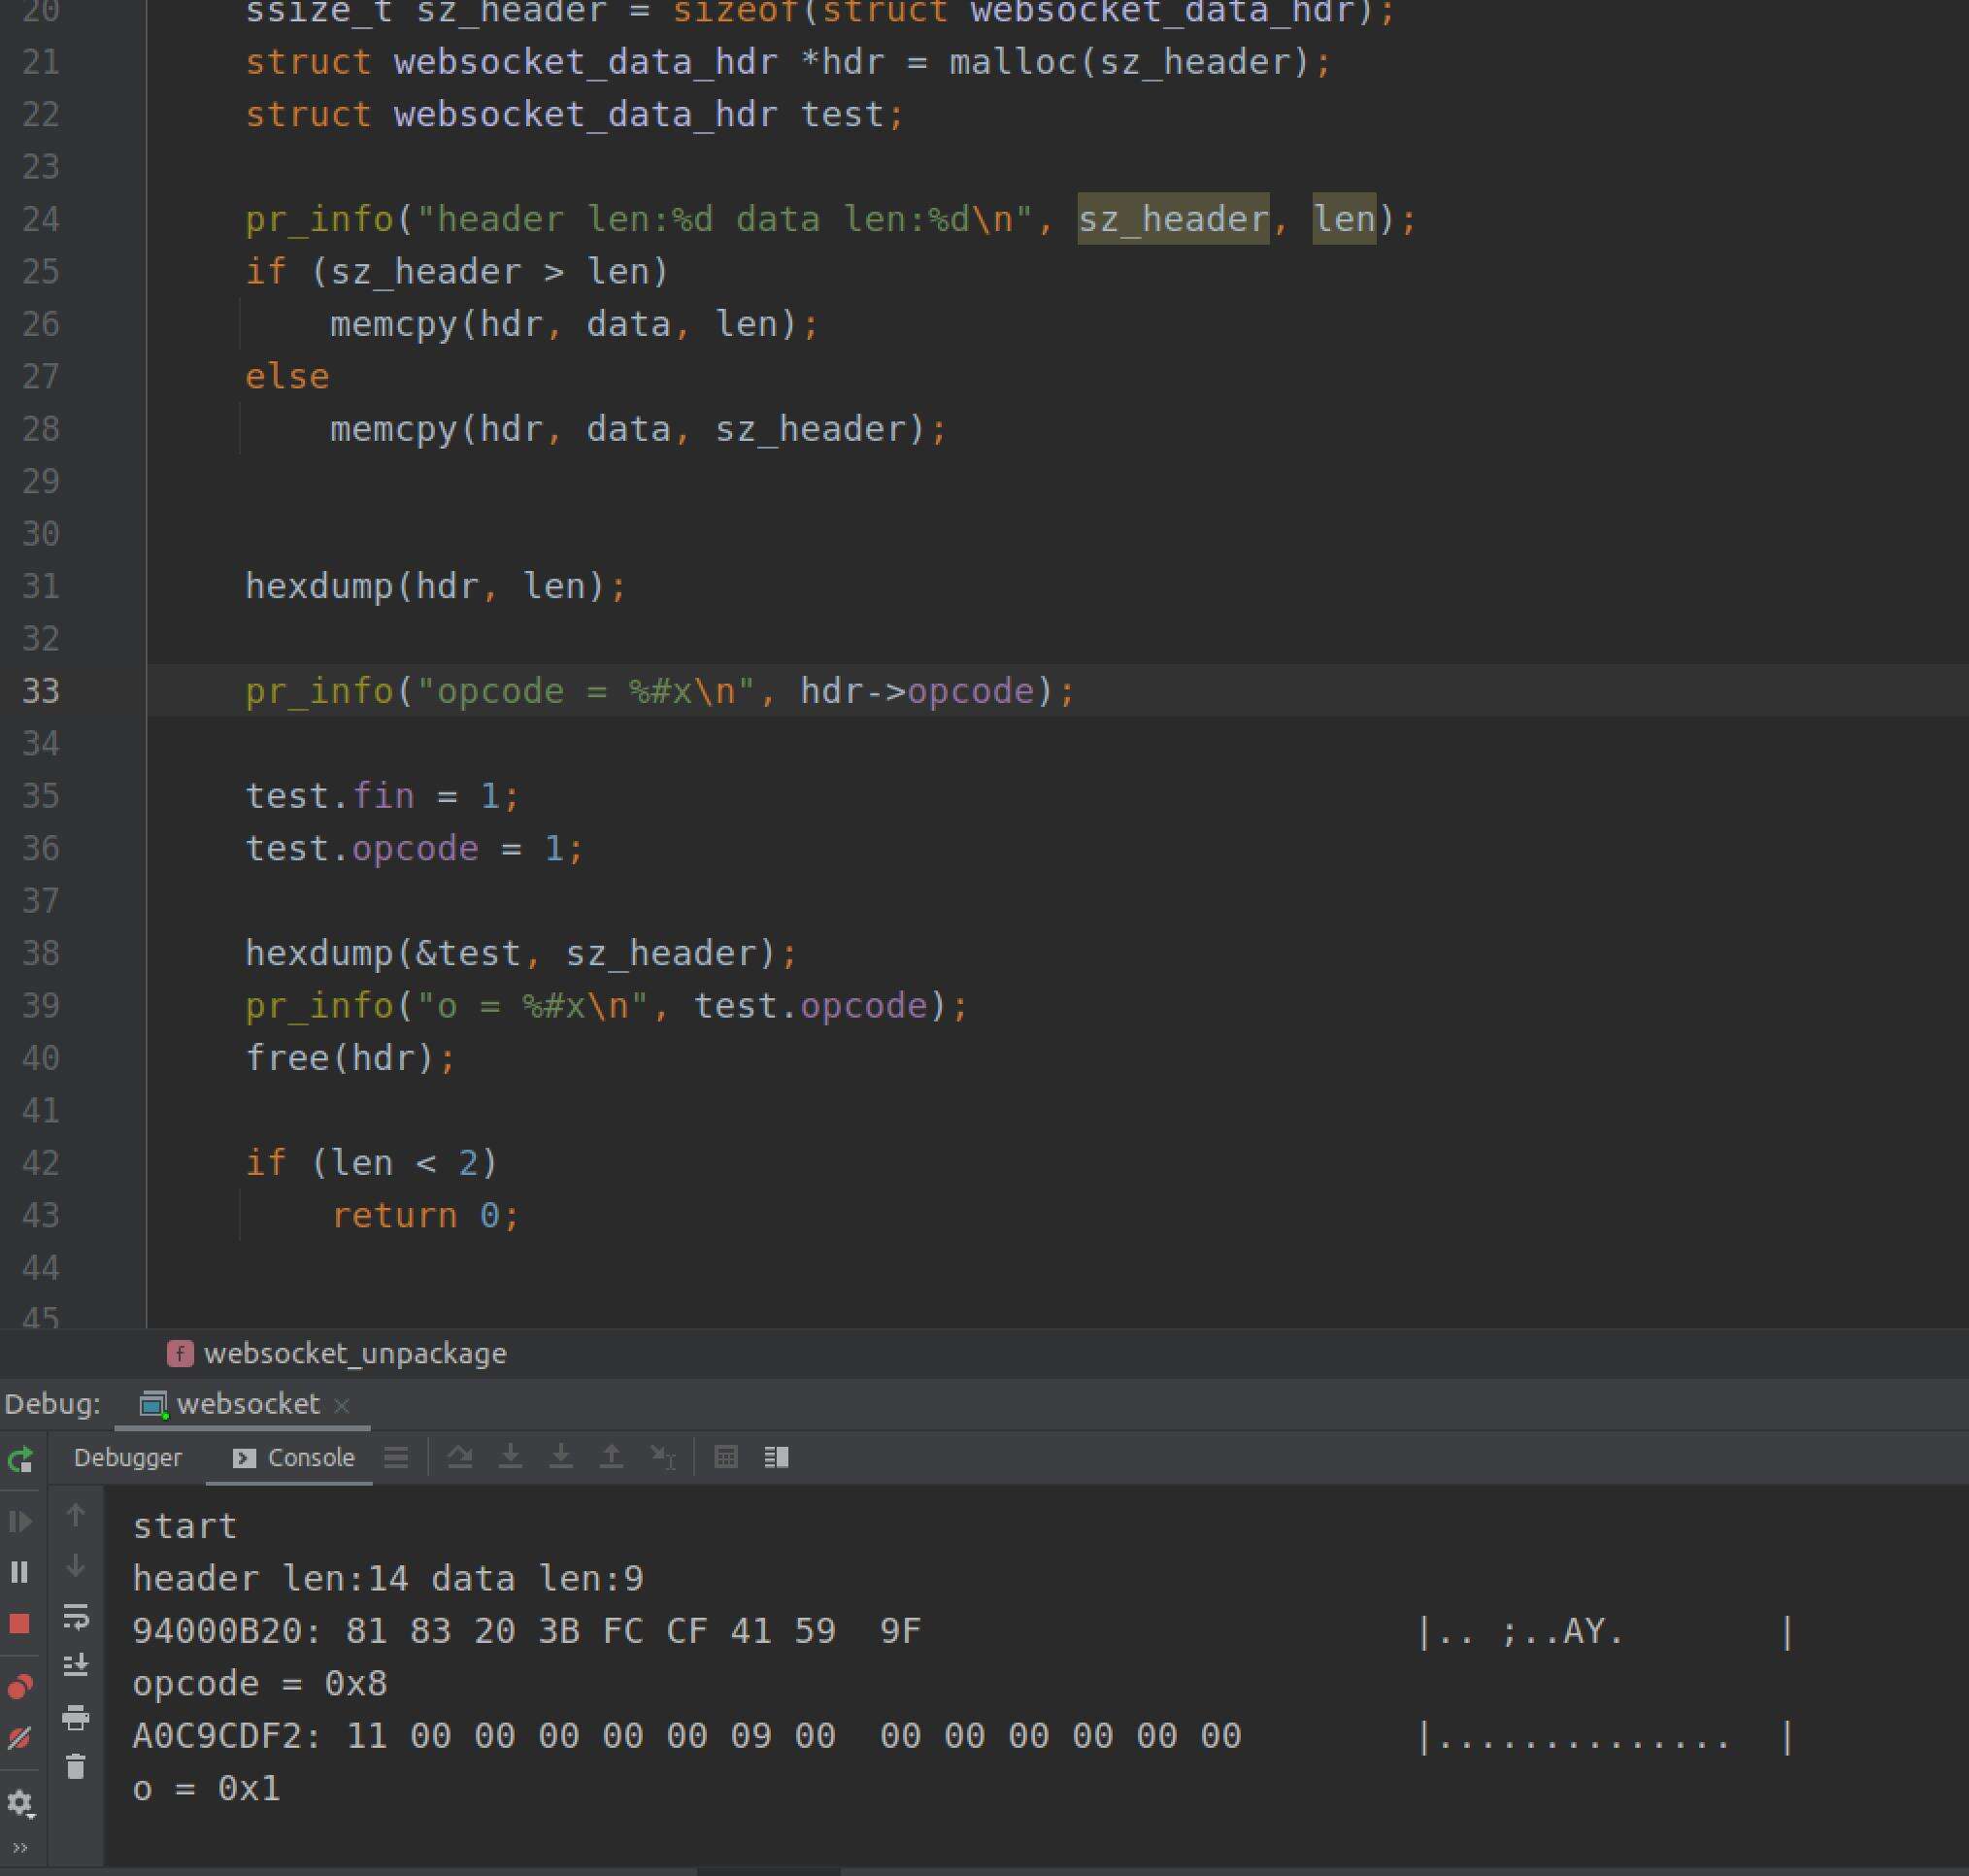Open debug settings gear dropdown
Image resolution: width=1969 pixels, height=1876 pixels.
tap(20, 1804)
